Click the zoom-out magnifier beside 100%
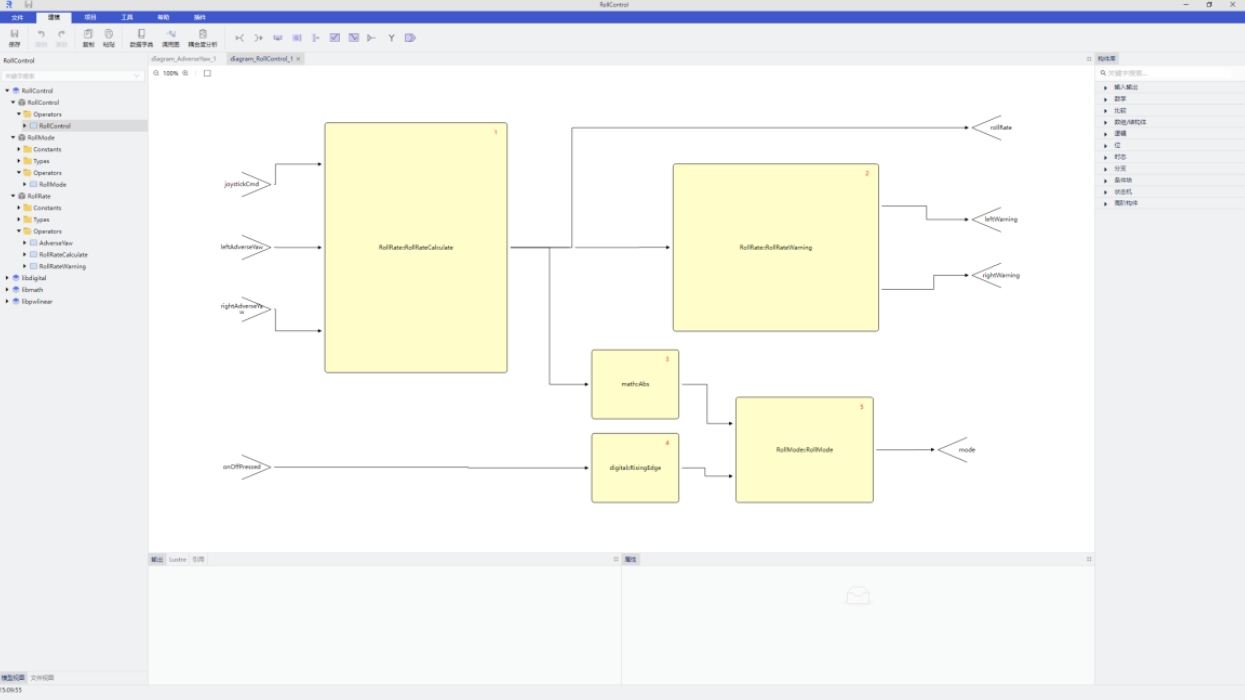The width and height of the screenshot is (1245, 700). [156, 73]
